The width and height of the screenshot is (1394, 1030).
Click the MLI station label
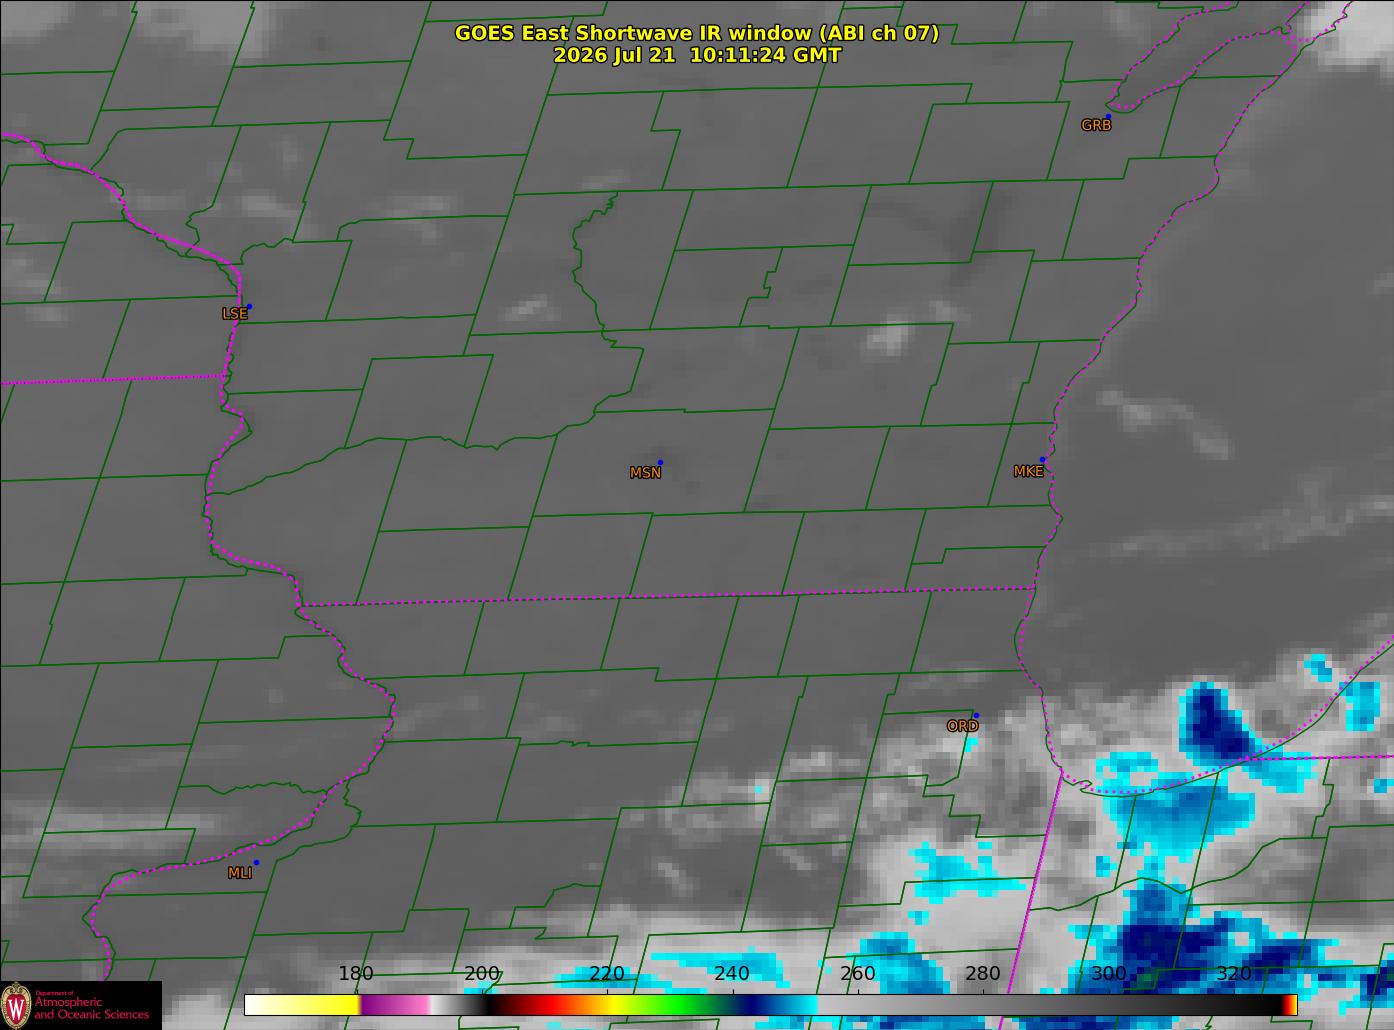(239, 873)
